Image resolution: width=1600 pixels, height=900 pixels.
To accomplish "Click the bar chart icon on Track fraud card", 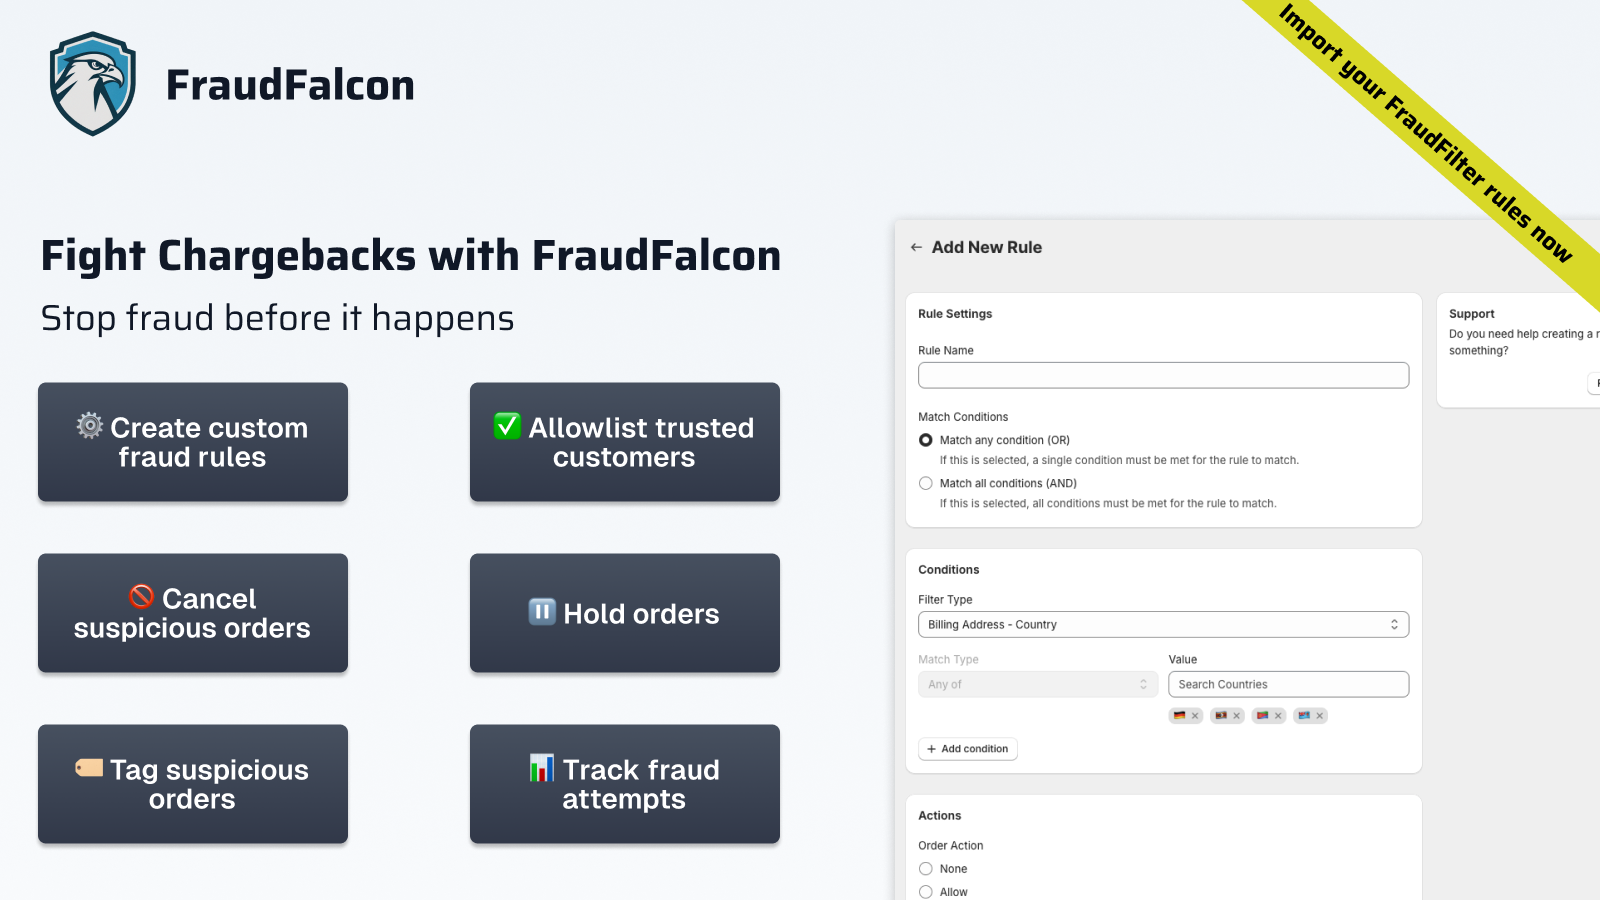I will click(542, 768).
